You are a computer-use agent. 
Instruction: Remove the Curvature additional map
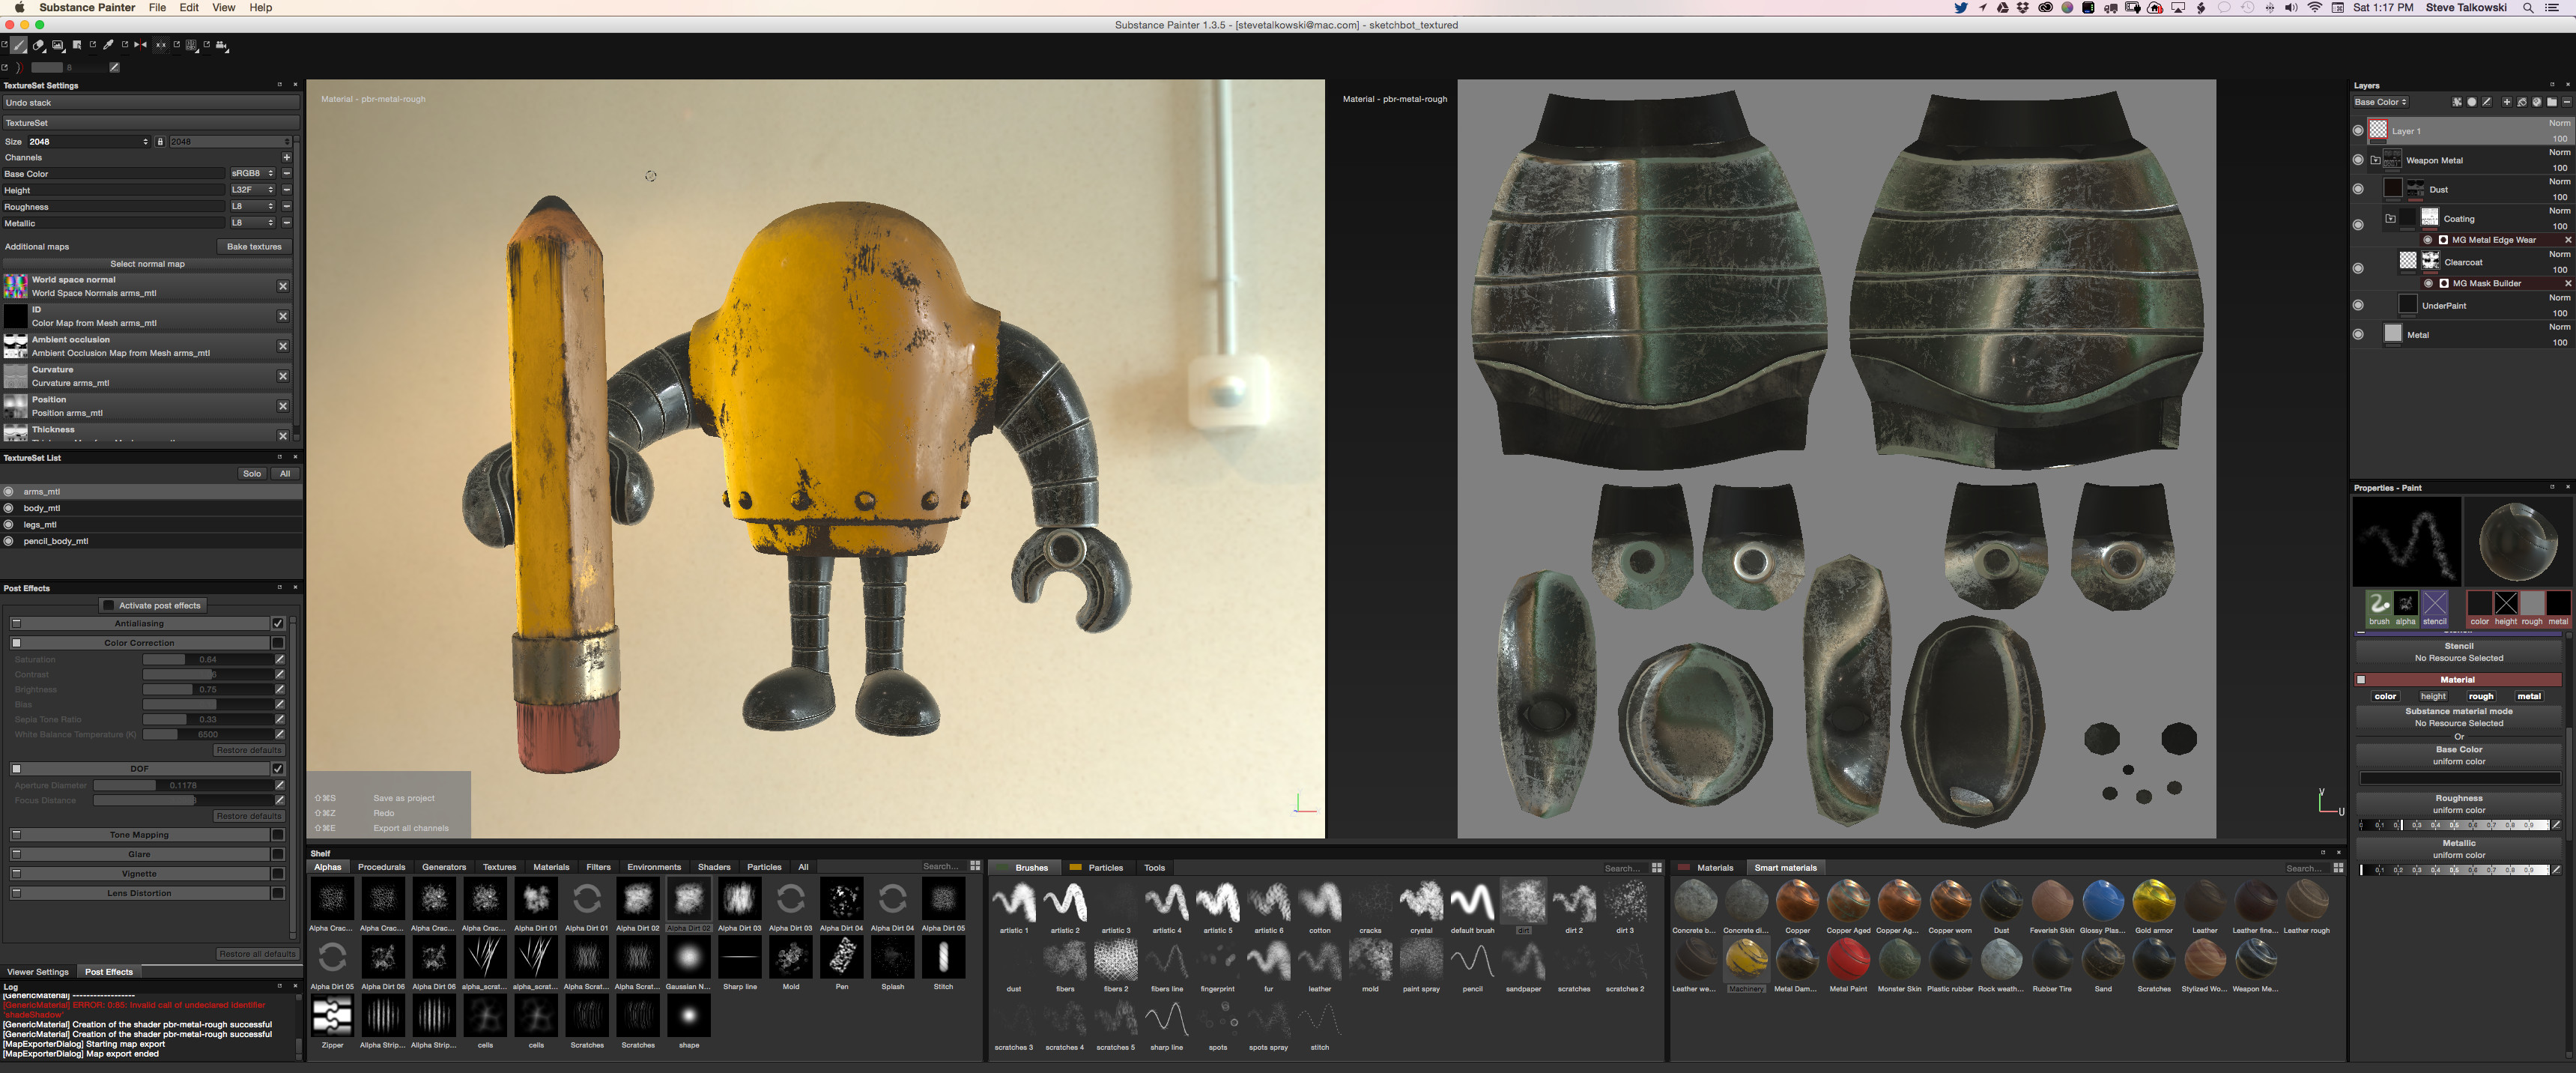tap(283, 376)
